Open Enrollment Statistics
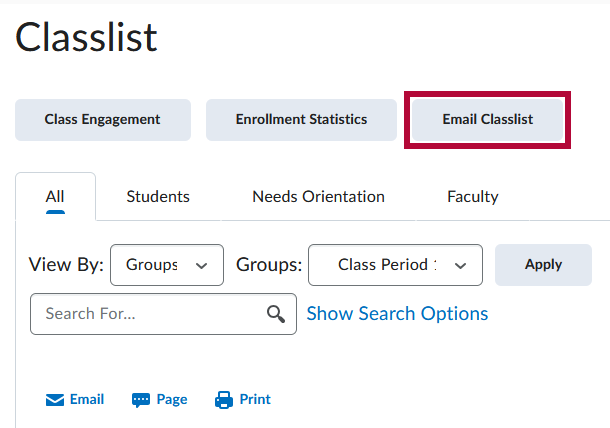 [x=301, y=120]
